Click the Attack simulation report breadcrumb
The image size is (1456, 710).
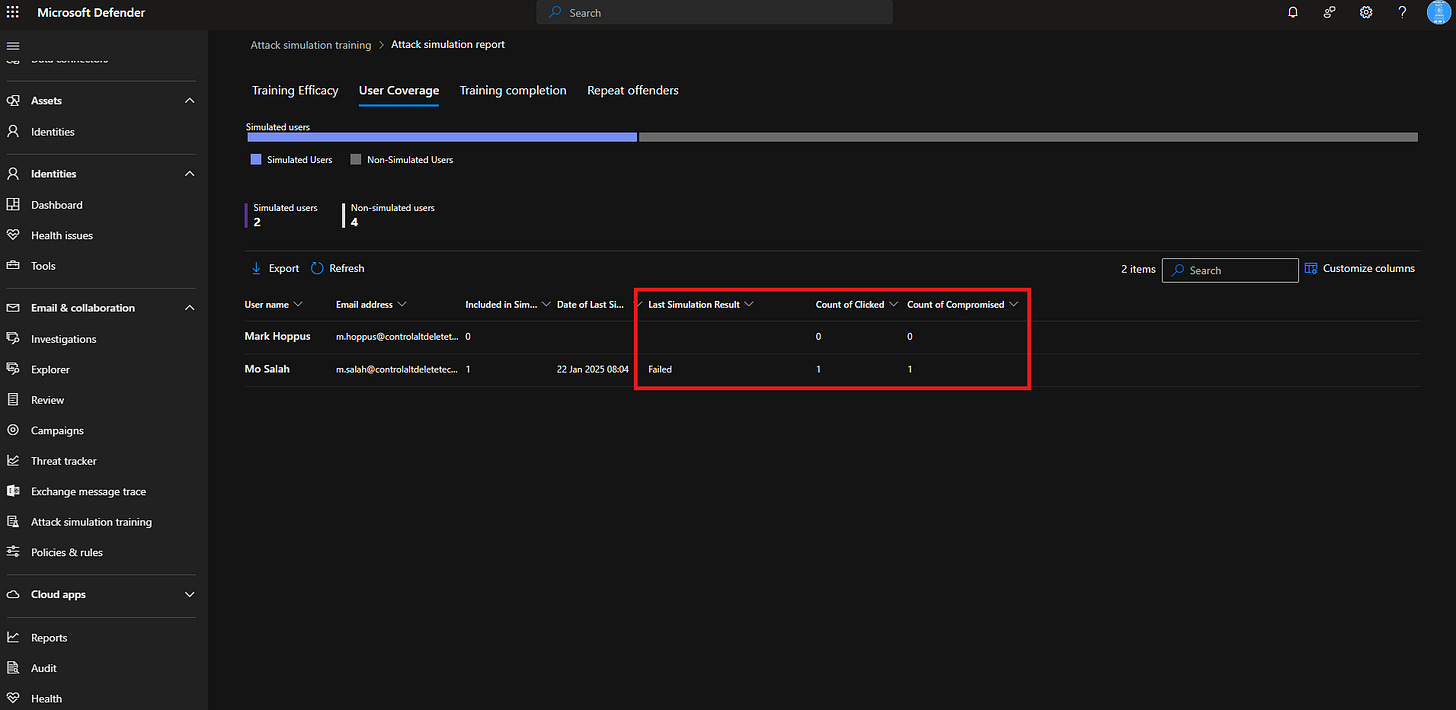tap(448, 45)
